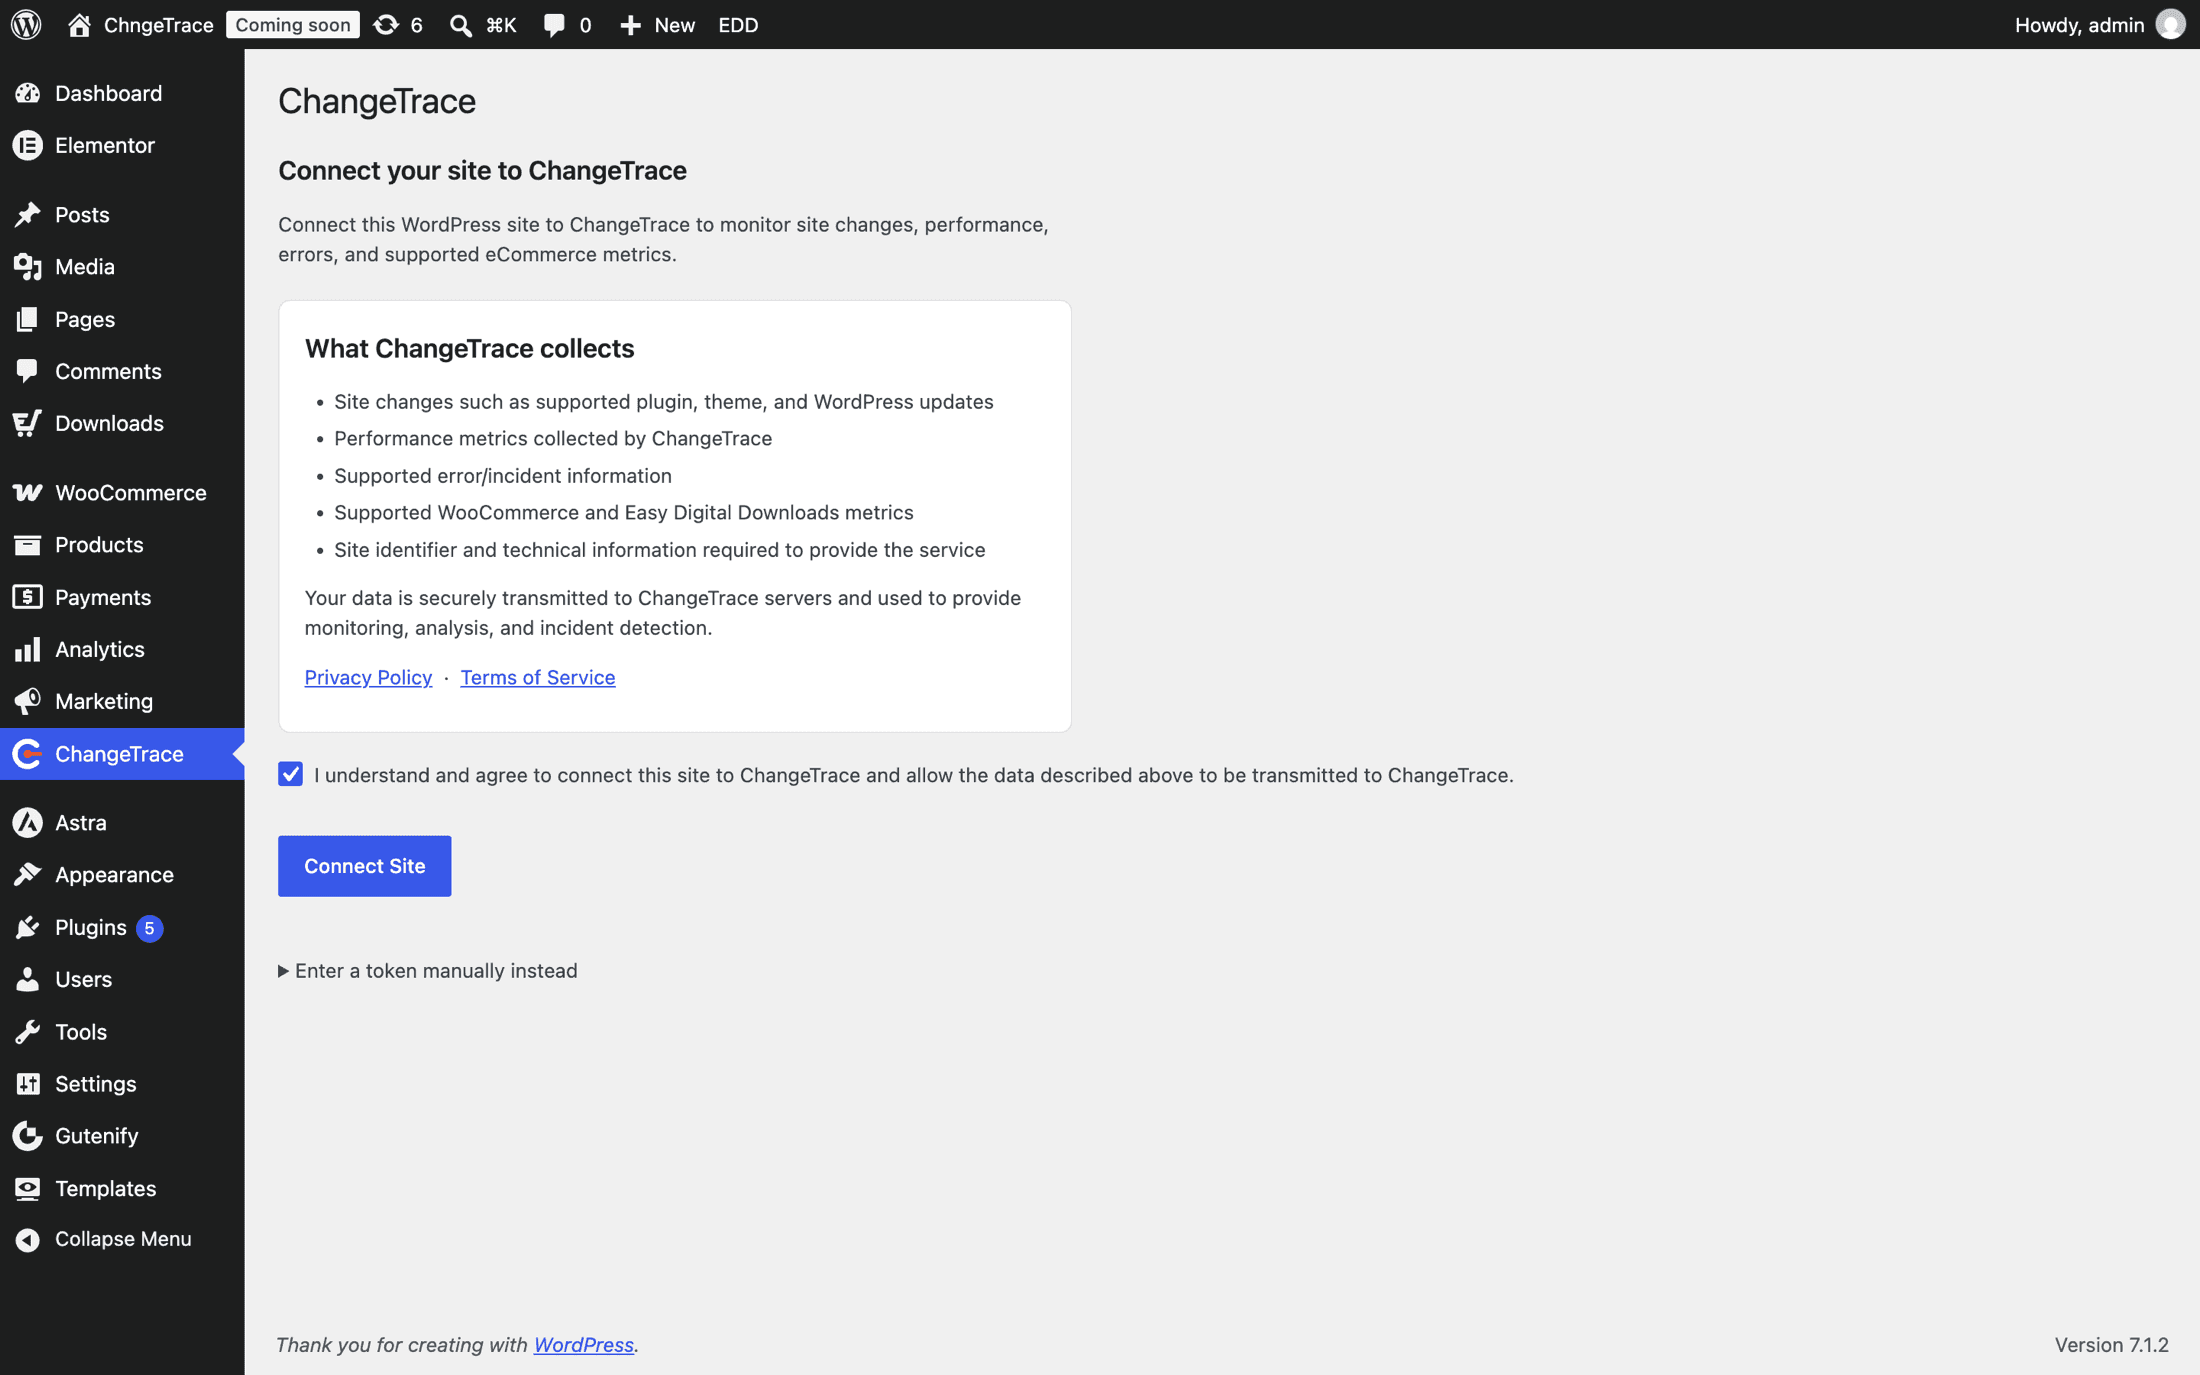
Task: Click the Tools wrench icon
Action: coord(28,1031)
